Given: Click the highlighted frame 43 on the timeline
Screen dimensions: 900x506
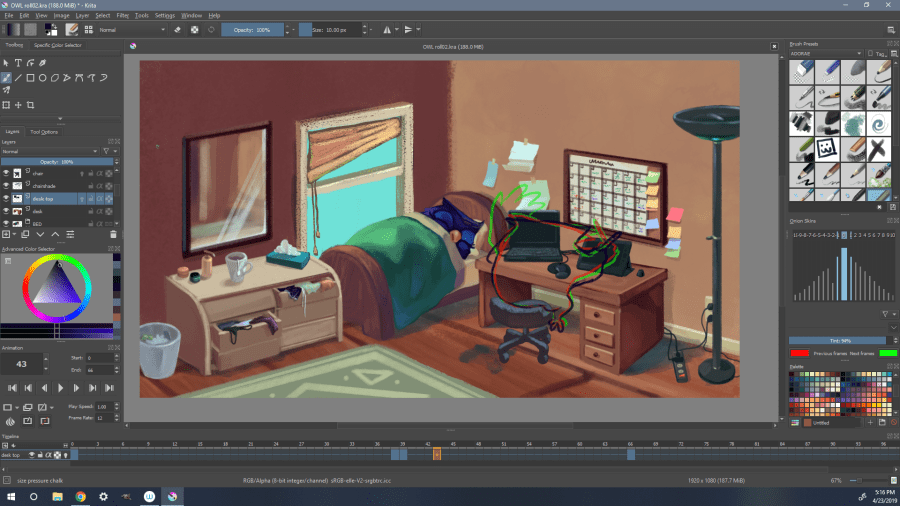Looking at the screenshot, I should pyautogui.click(x=436, y=454).
